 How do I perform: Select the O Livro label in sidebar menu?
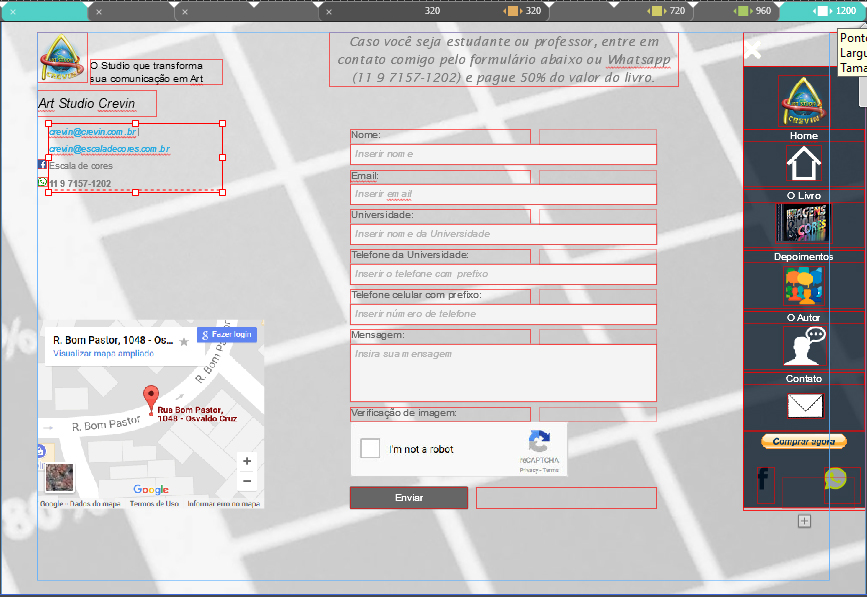click(x=803, y=196)
